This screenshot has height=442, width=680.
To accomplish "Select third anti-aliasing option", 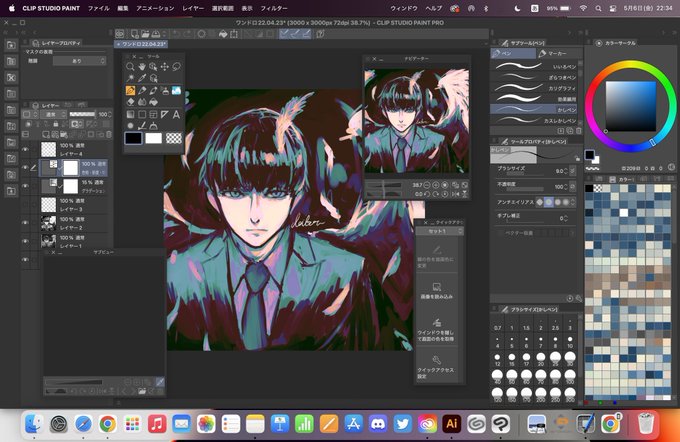I will tap(558, 202).
